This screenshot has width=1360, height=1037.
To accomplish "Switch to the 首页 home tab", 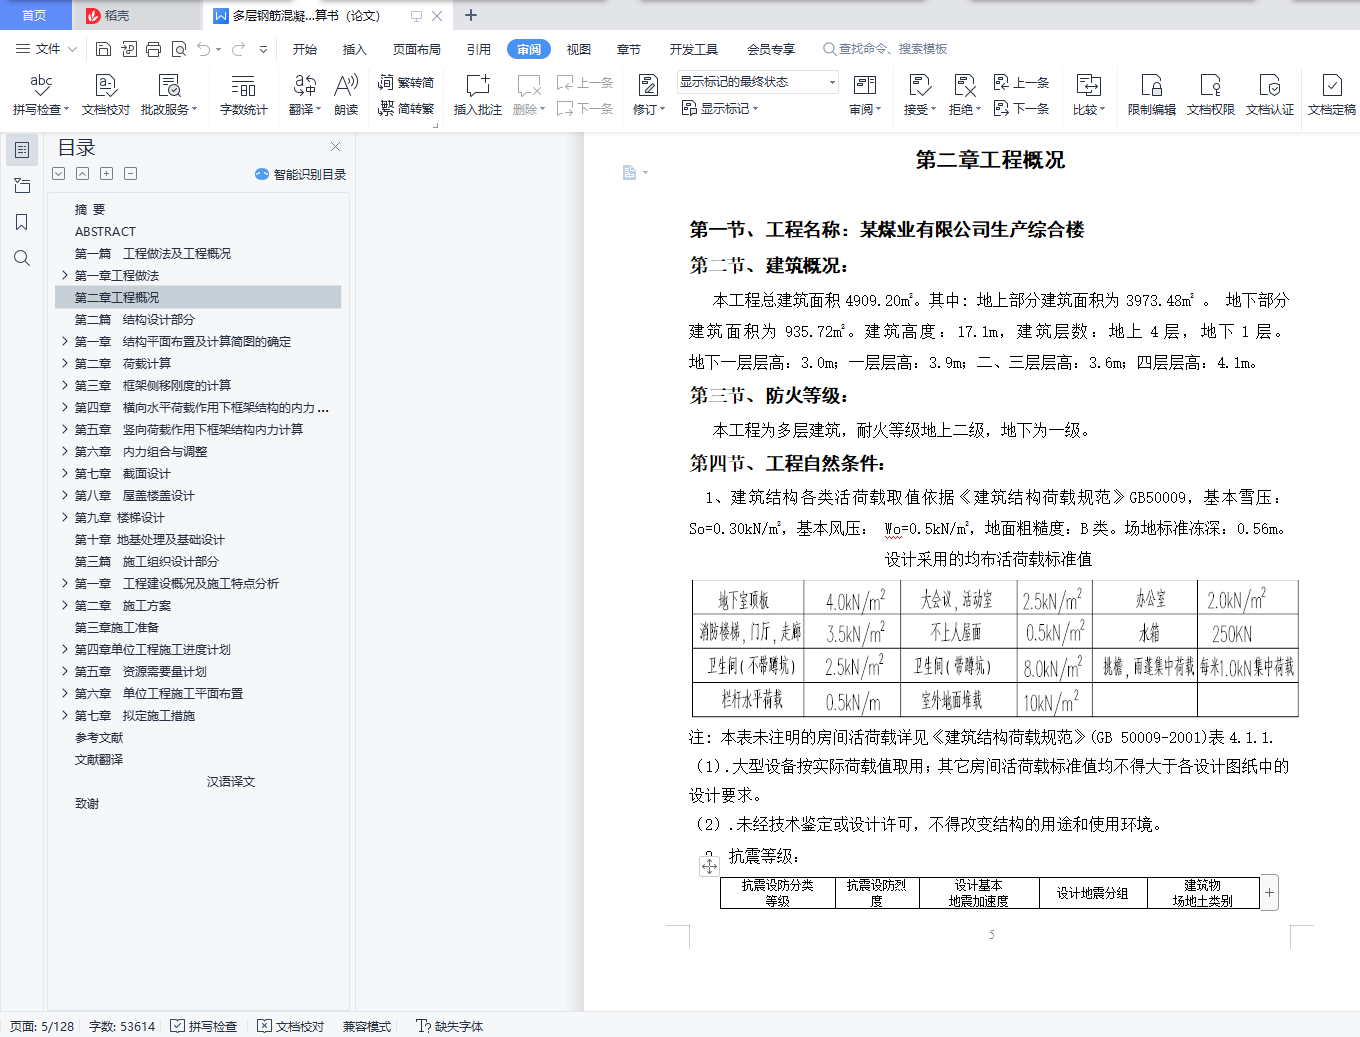I will coord(35,15).
